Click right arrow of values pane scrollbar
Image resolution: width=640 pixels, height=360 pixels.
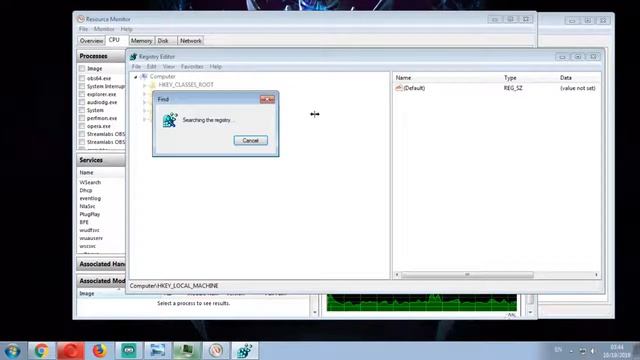[x=596, y=275]
